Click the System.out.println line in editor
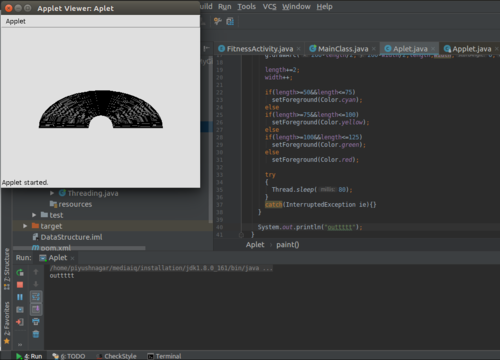The image size is (500, 360). 310,227
